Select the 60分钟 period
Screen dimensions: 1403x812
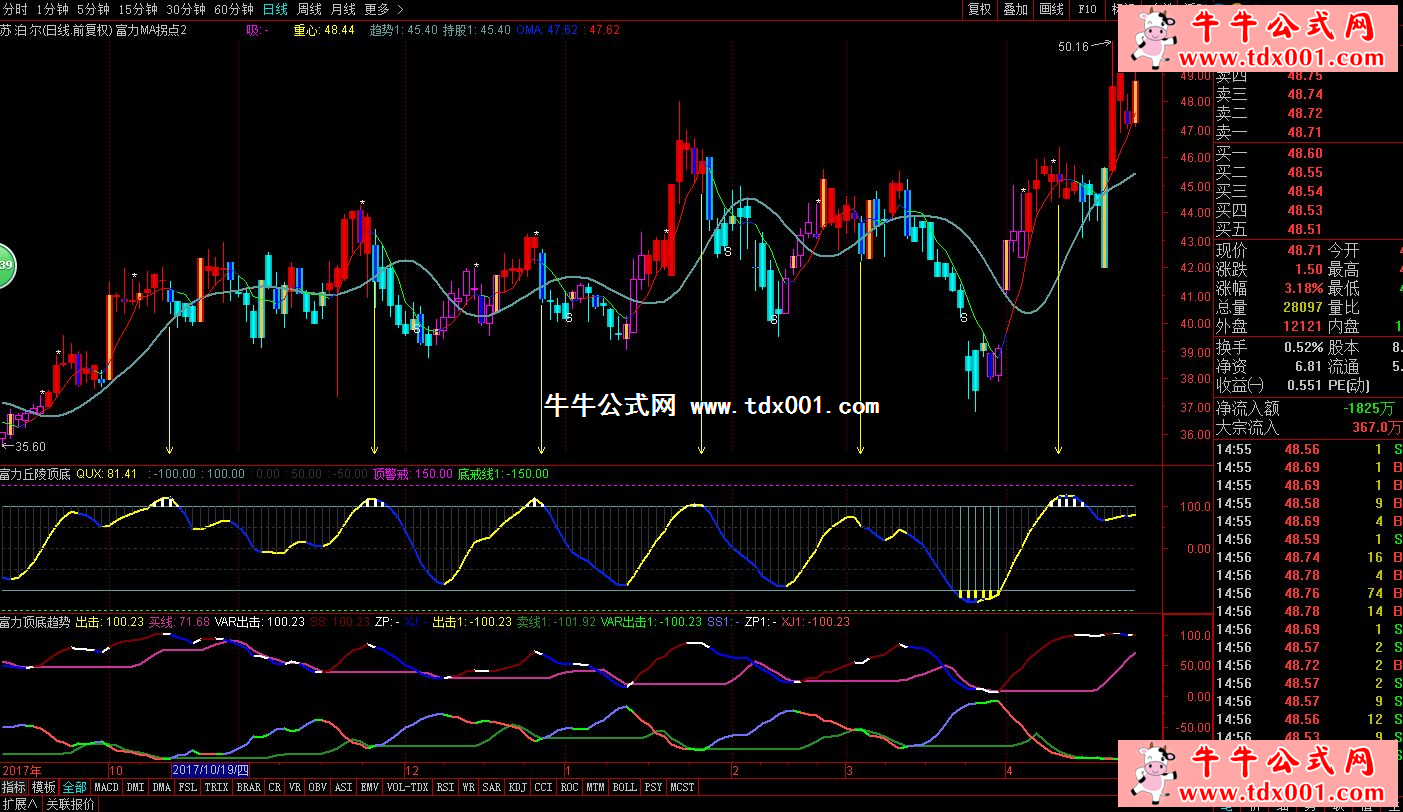tap(234, 9)
